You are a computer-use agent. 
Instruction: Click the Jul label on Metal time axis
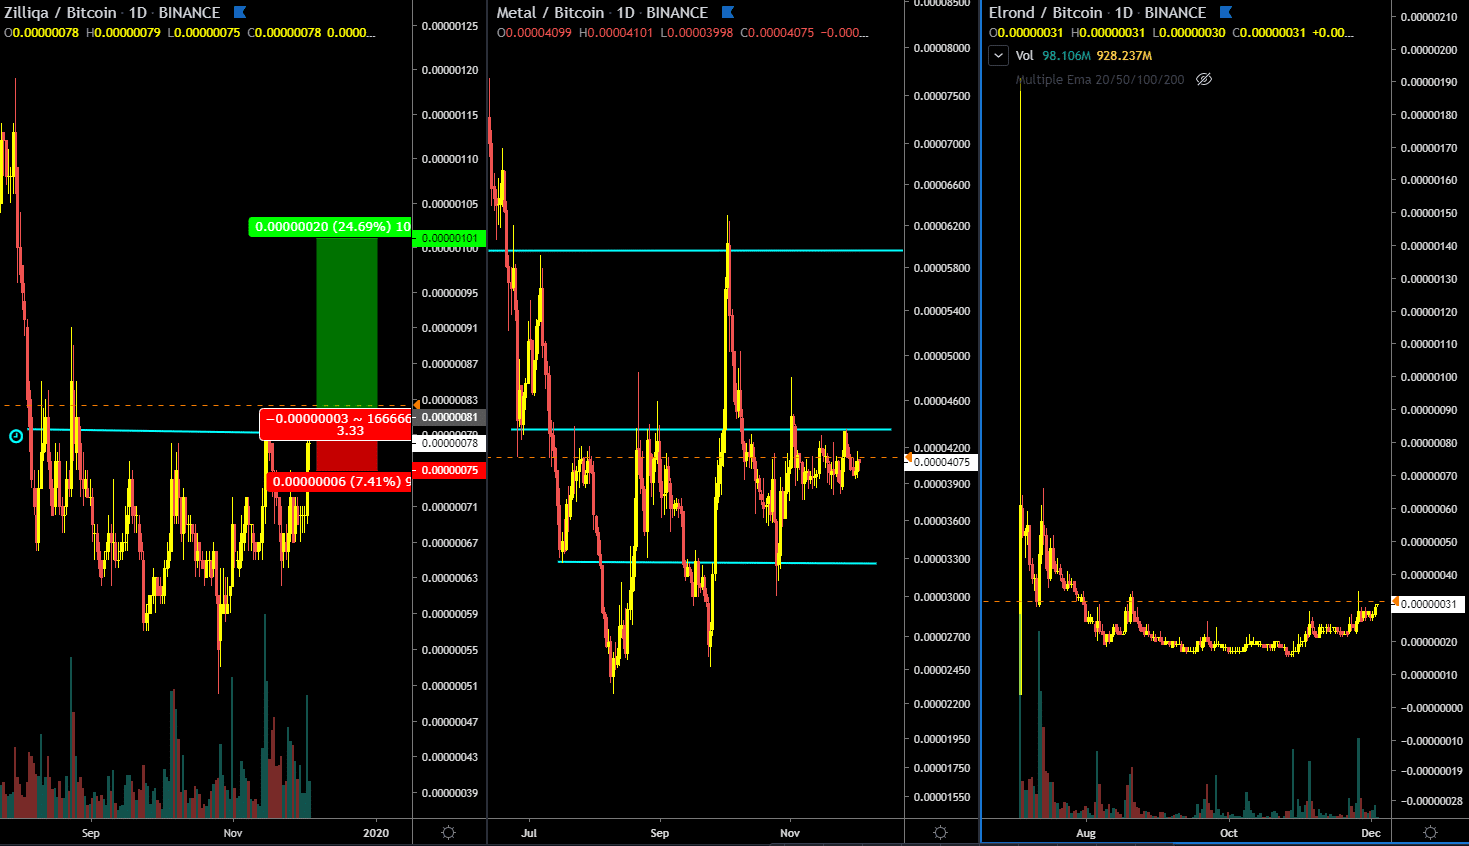click(529, 833)
